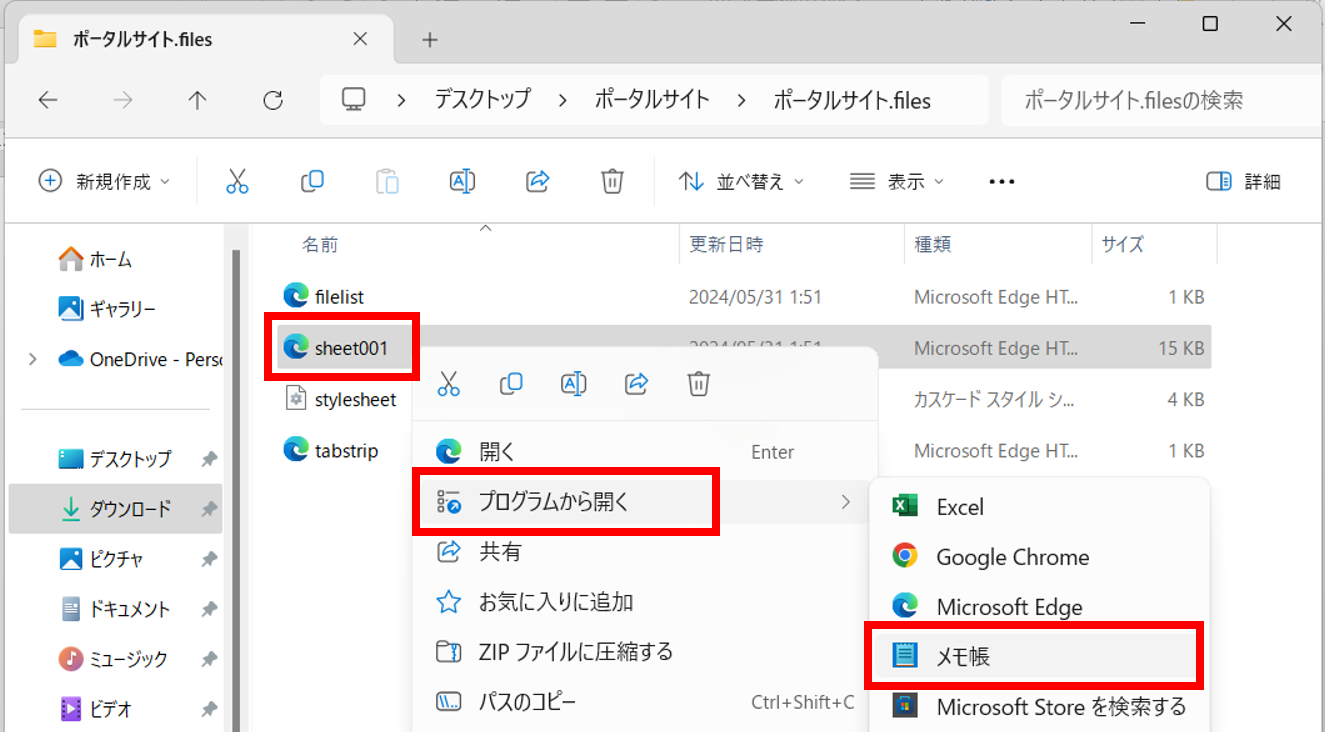Choose Google Chrome from the submenu
This screenshot has width=1325, height=732.
click(x=1011, y=557)
